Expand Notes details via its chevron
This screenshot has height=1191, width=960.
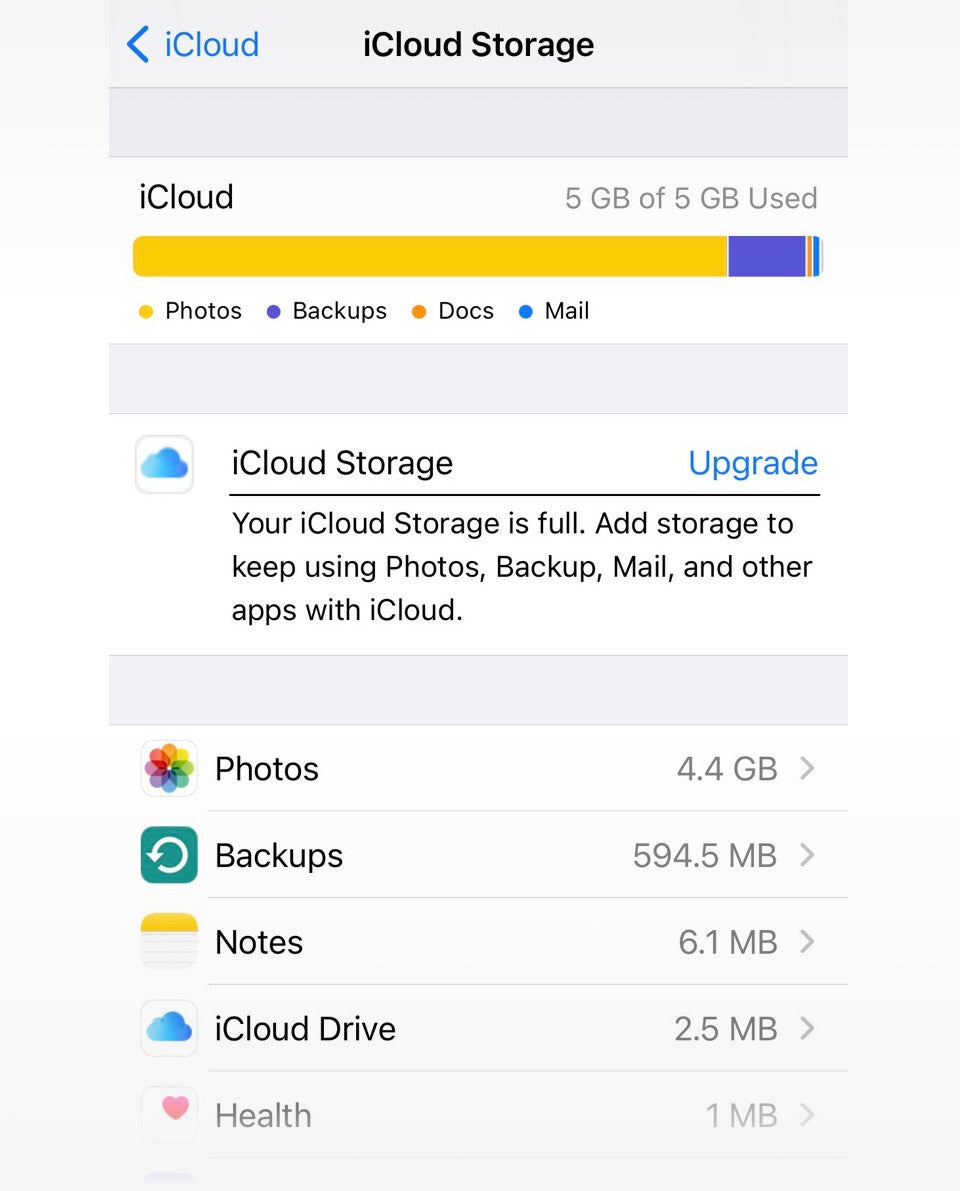click(x=807, y=941)
